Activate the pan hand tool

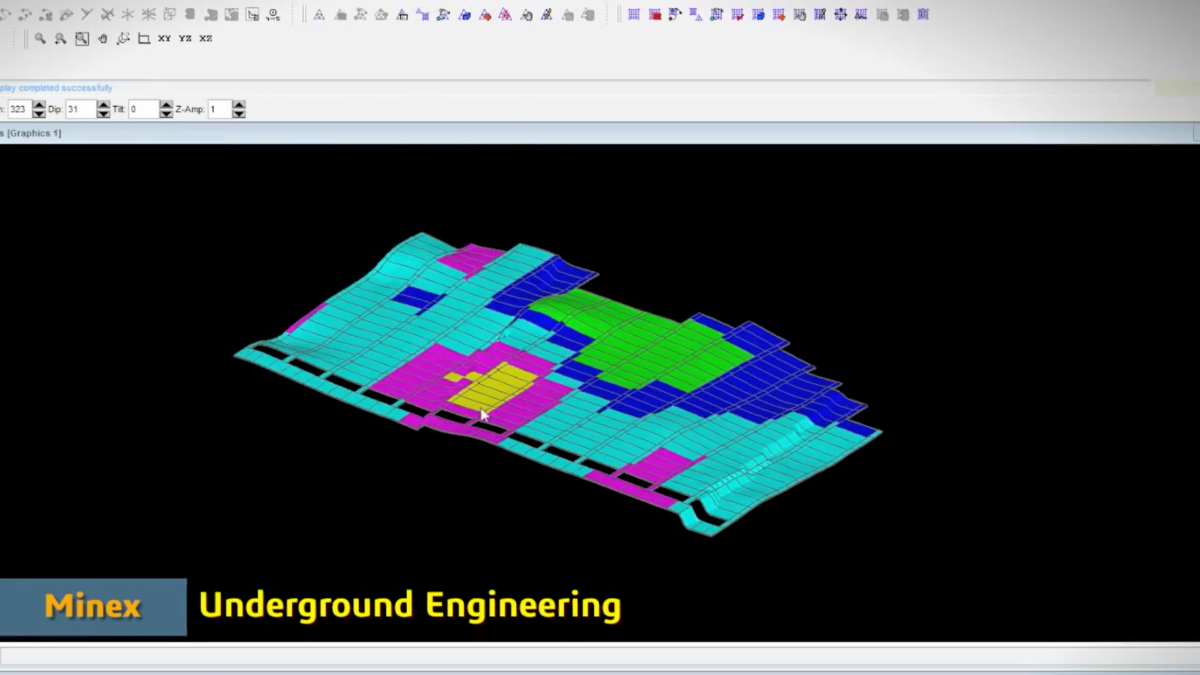[x=103, y=39]
